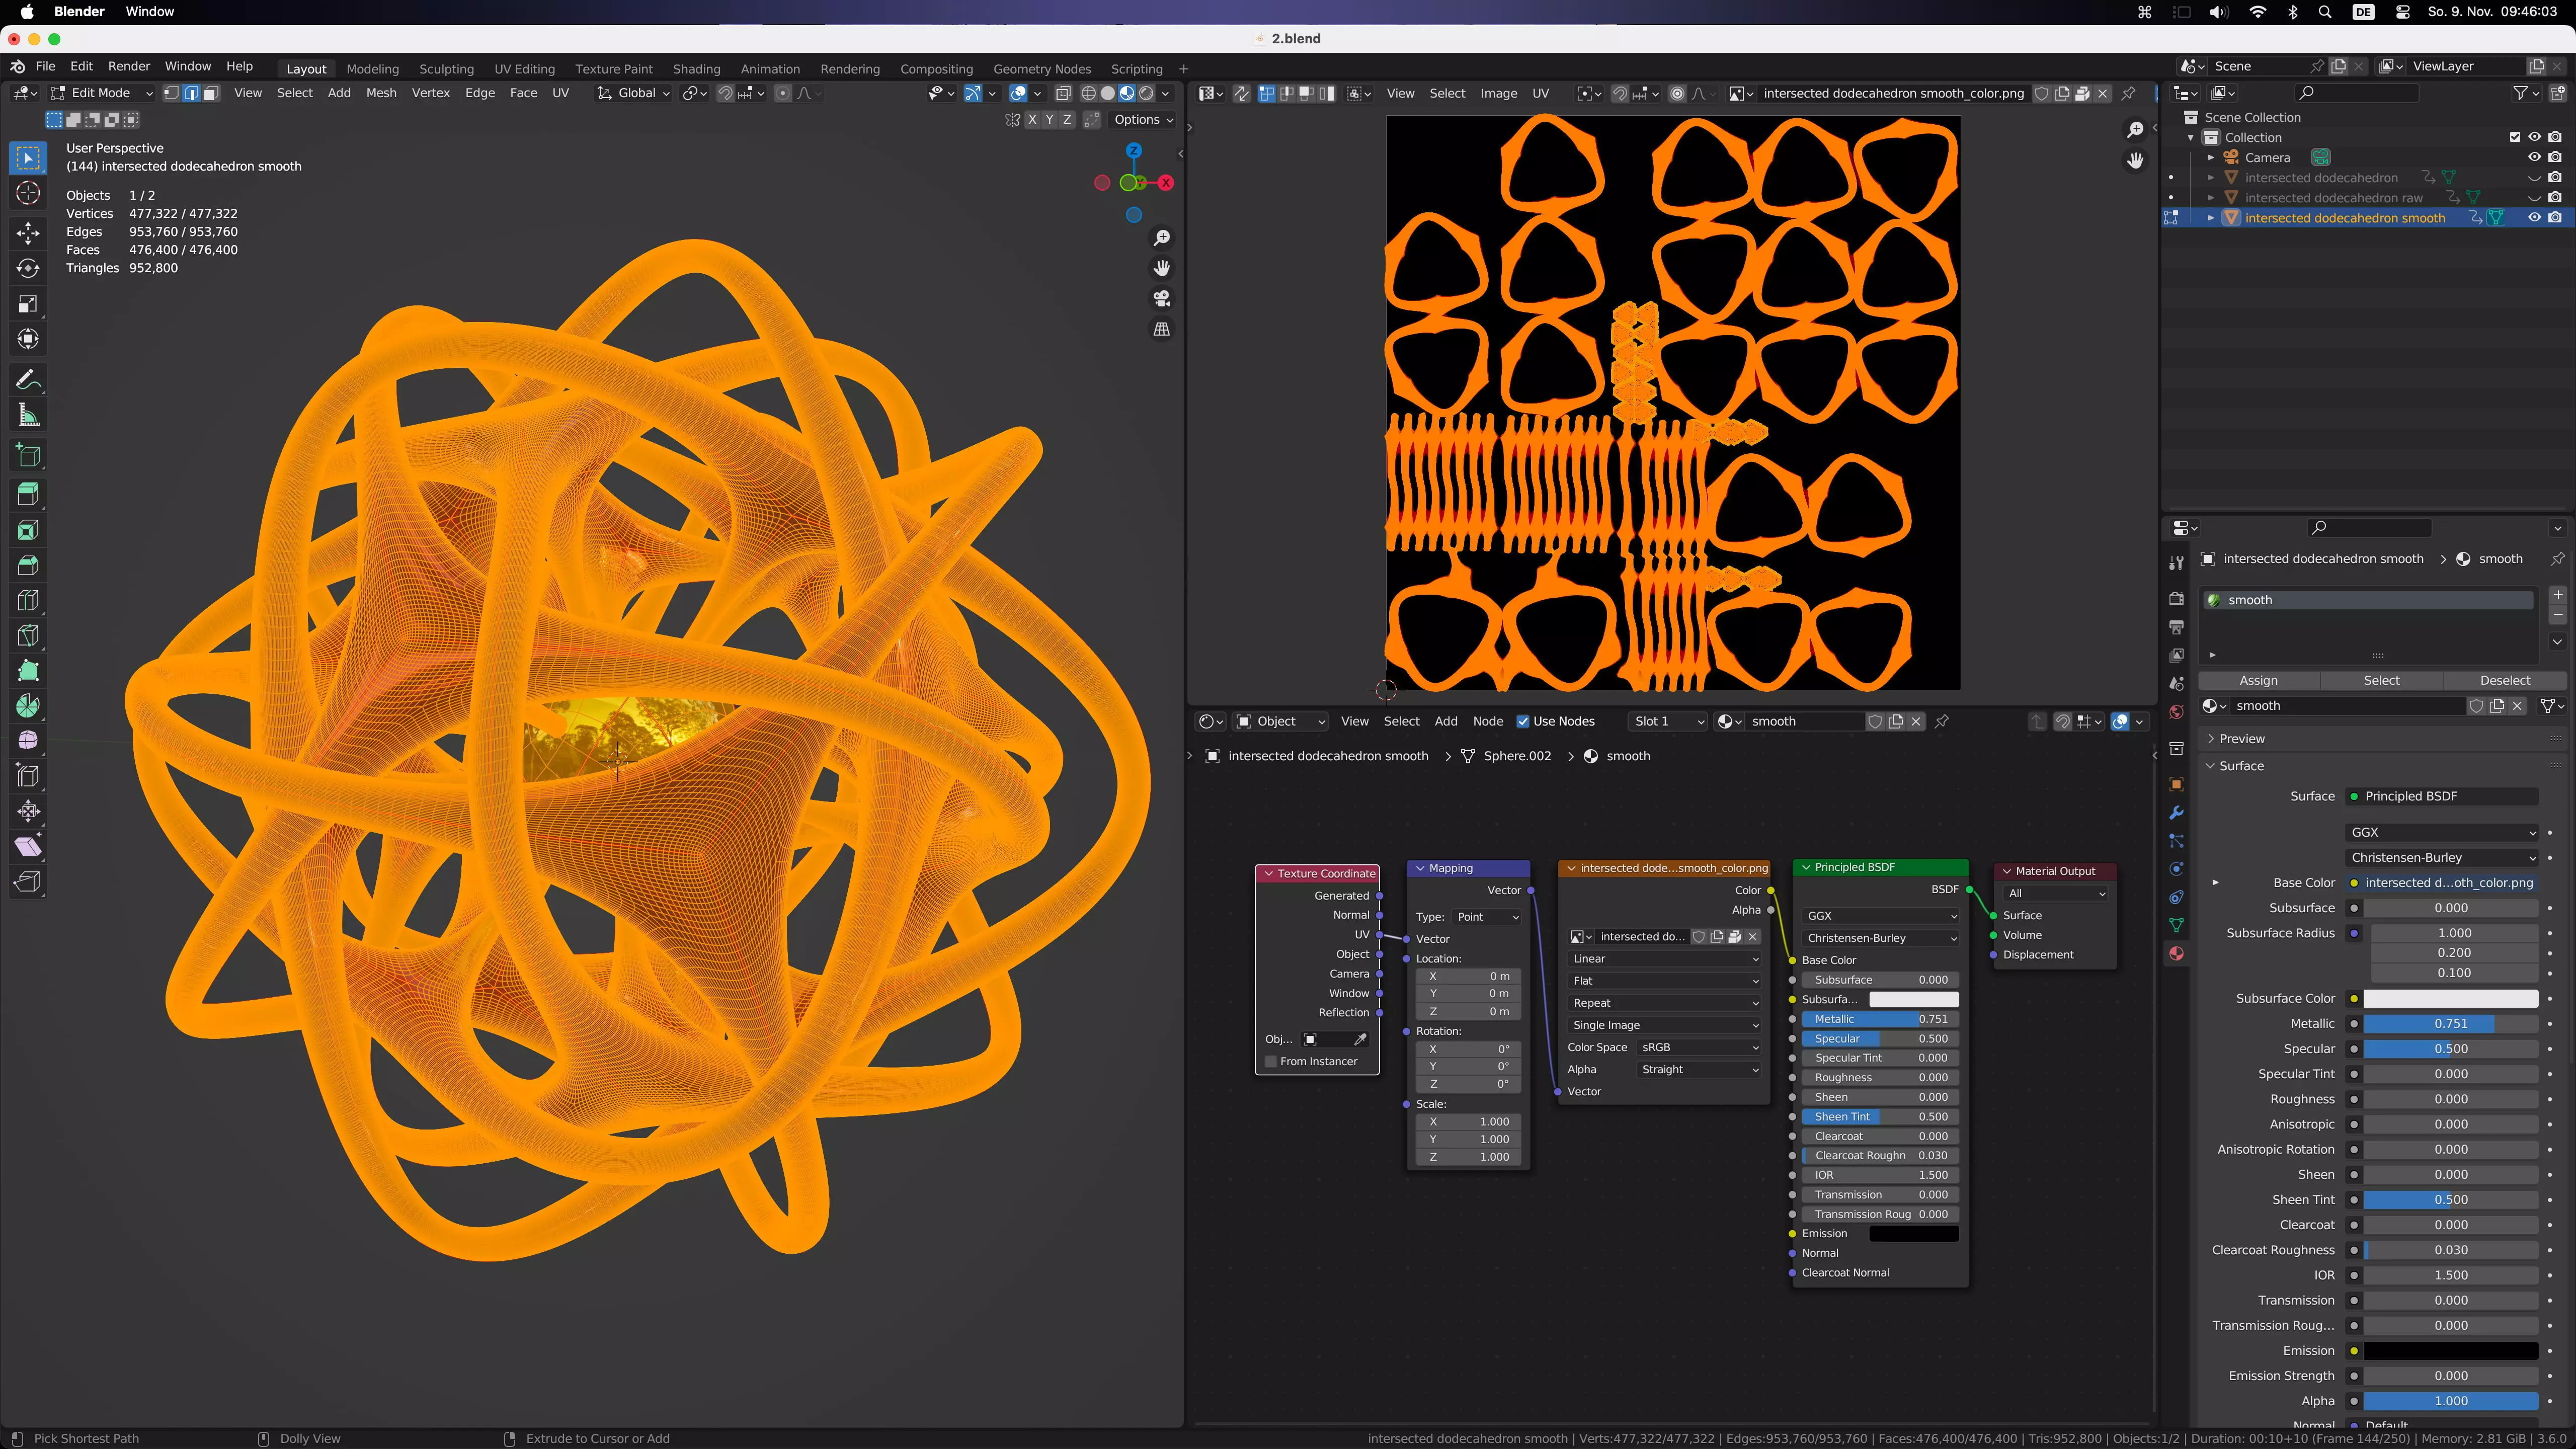The height and width of the screenshot is (1449, 2576).
Task: Open the Global transform orientation dropdown
Action: coord(634,93)
